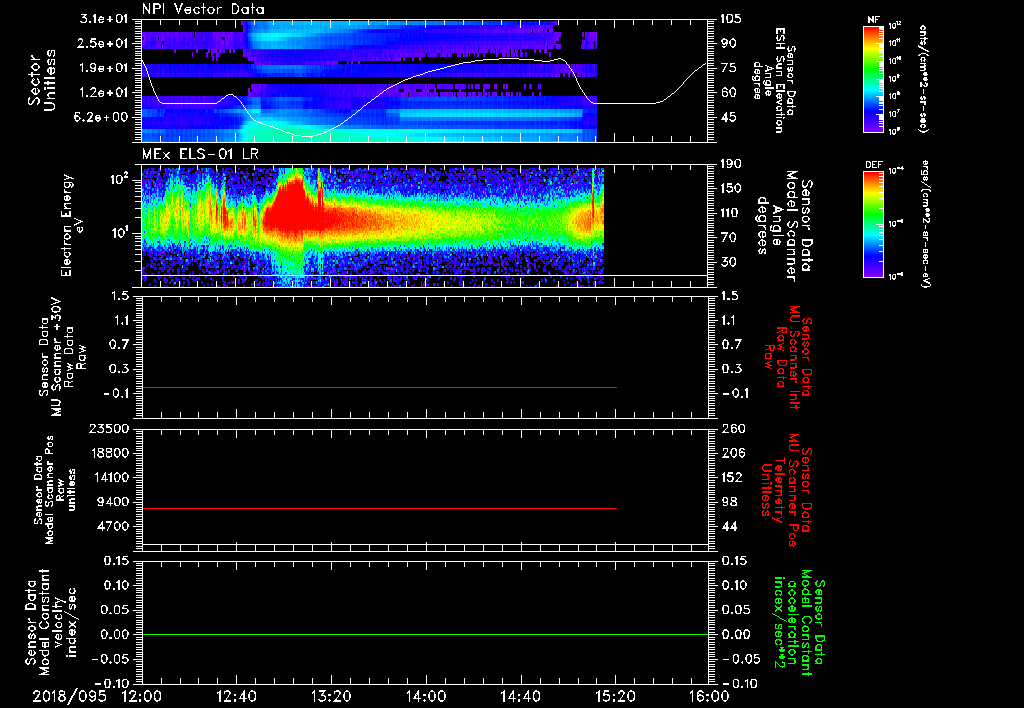This screenshot has height=708, width=1024.
Task: Click the red line in MU Scanner +30V panel
Action: [x=379, y=387]
